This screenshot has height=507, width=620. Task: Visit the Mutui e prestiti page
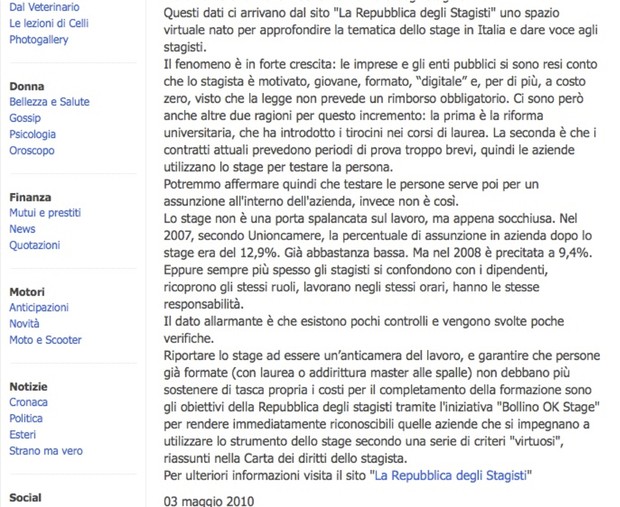[x=45, y=213]
